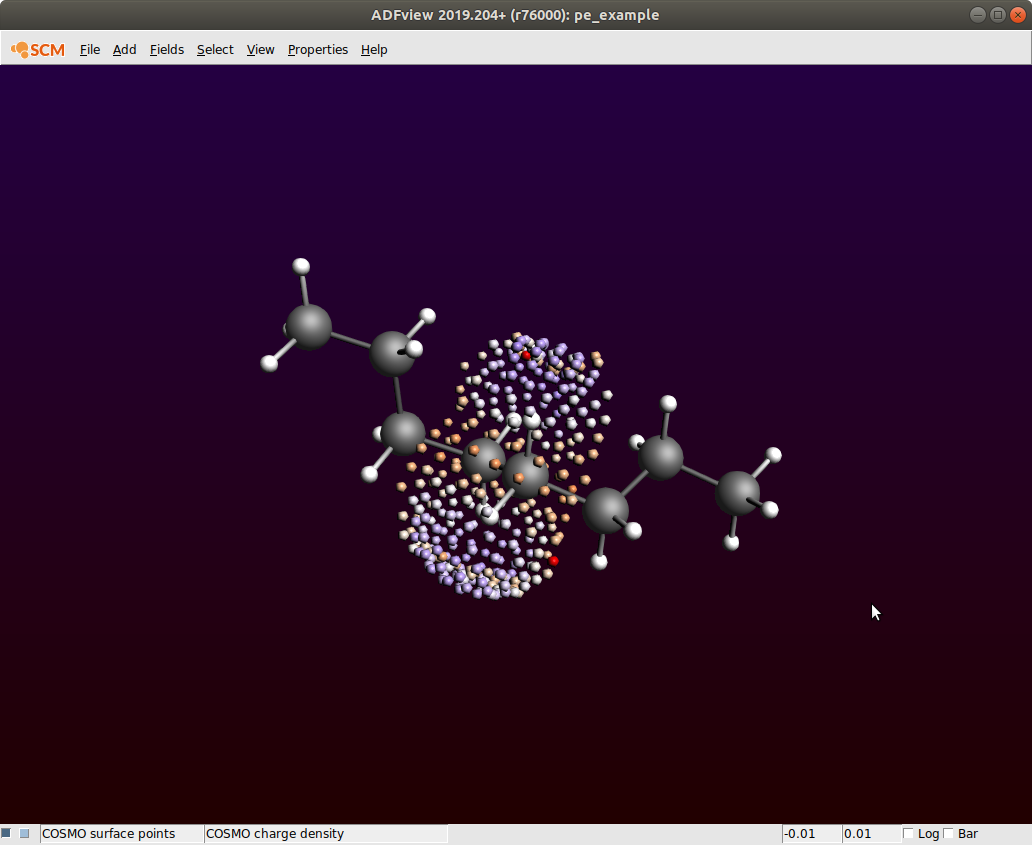Click the 0.01 maximum value field

870,833
